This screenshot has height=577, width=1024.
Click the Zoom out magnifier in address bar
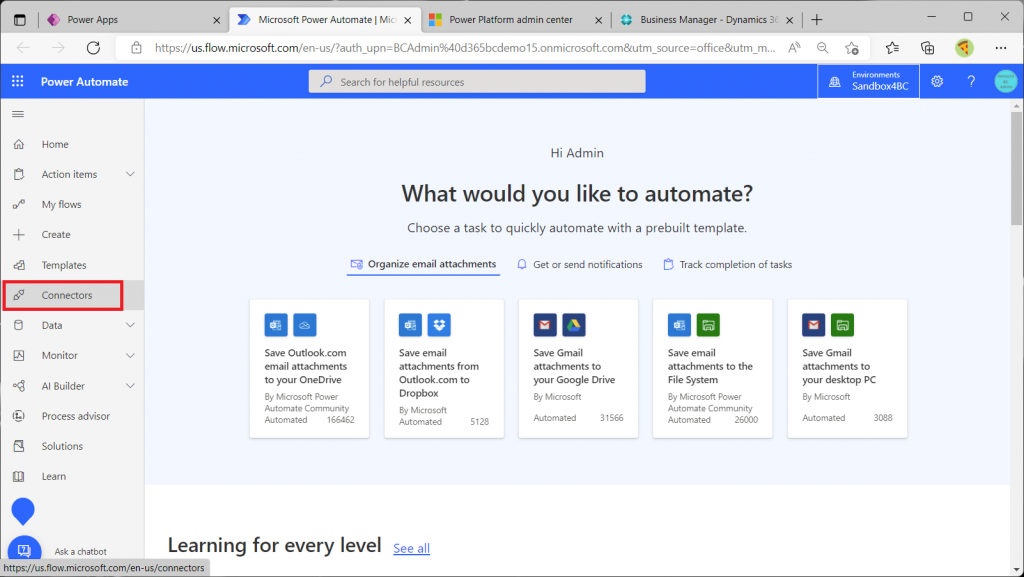pos(823,48)
